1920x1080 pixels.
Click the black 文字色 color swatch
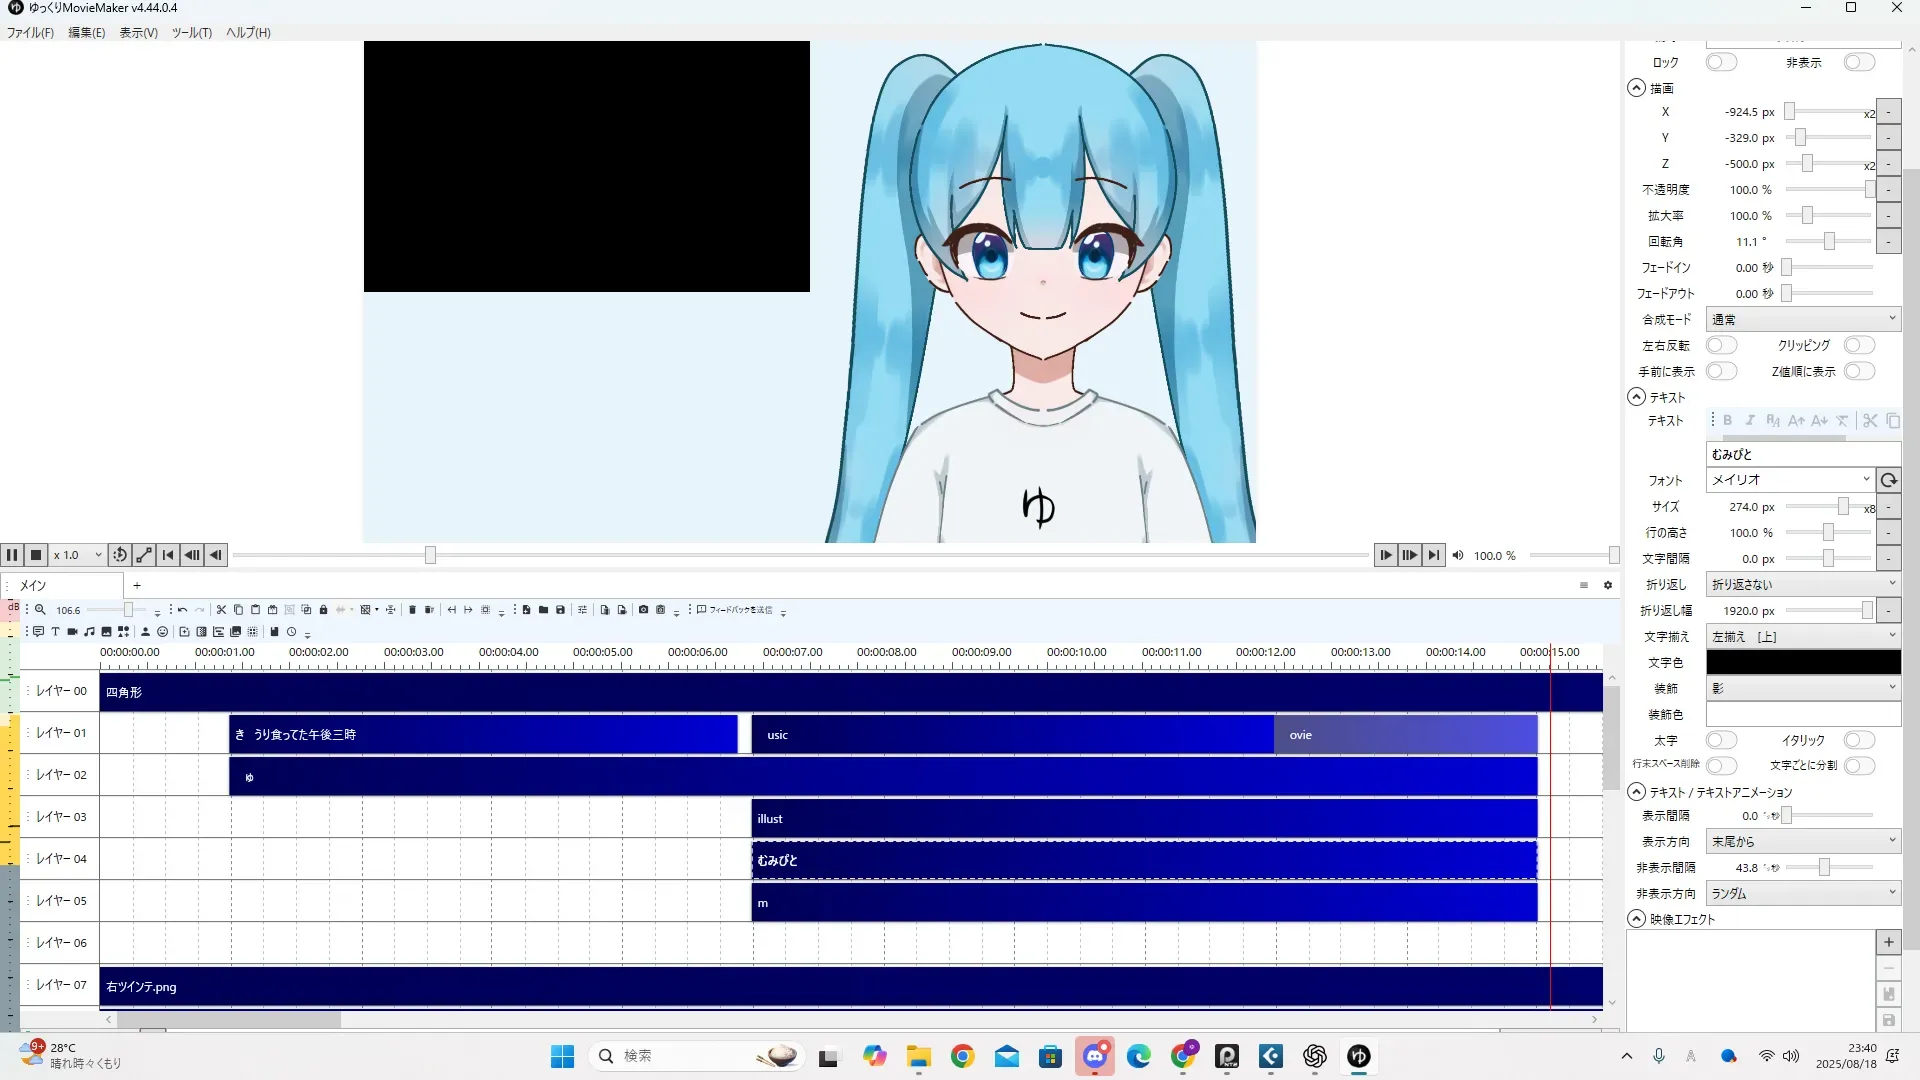(1802, 662)
